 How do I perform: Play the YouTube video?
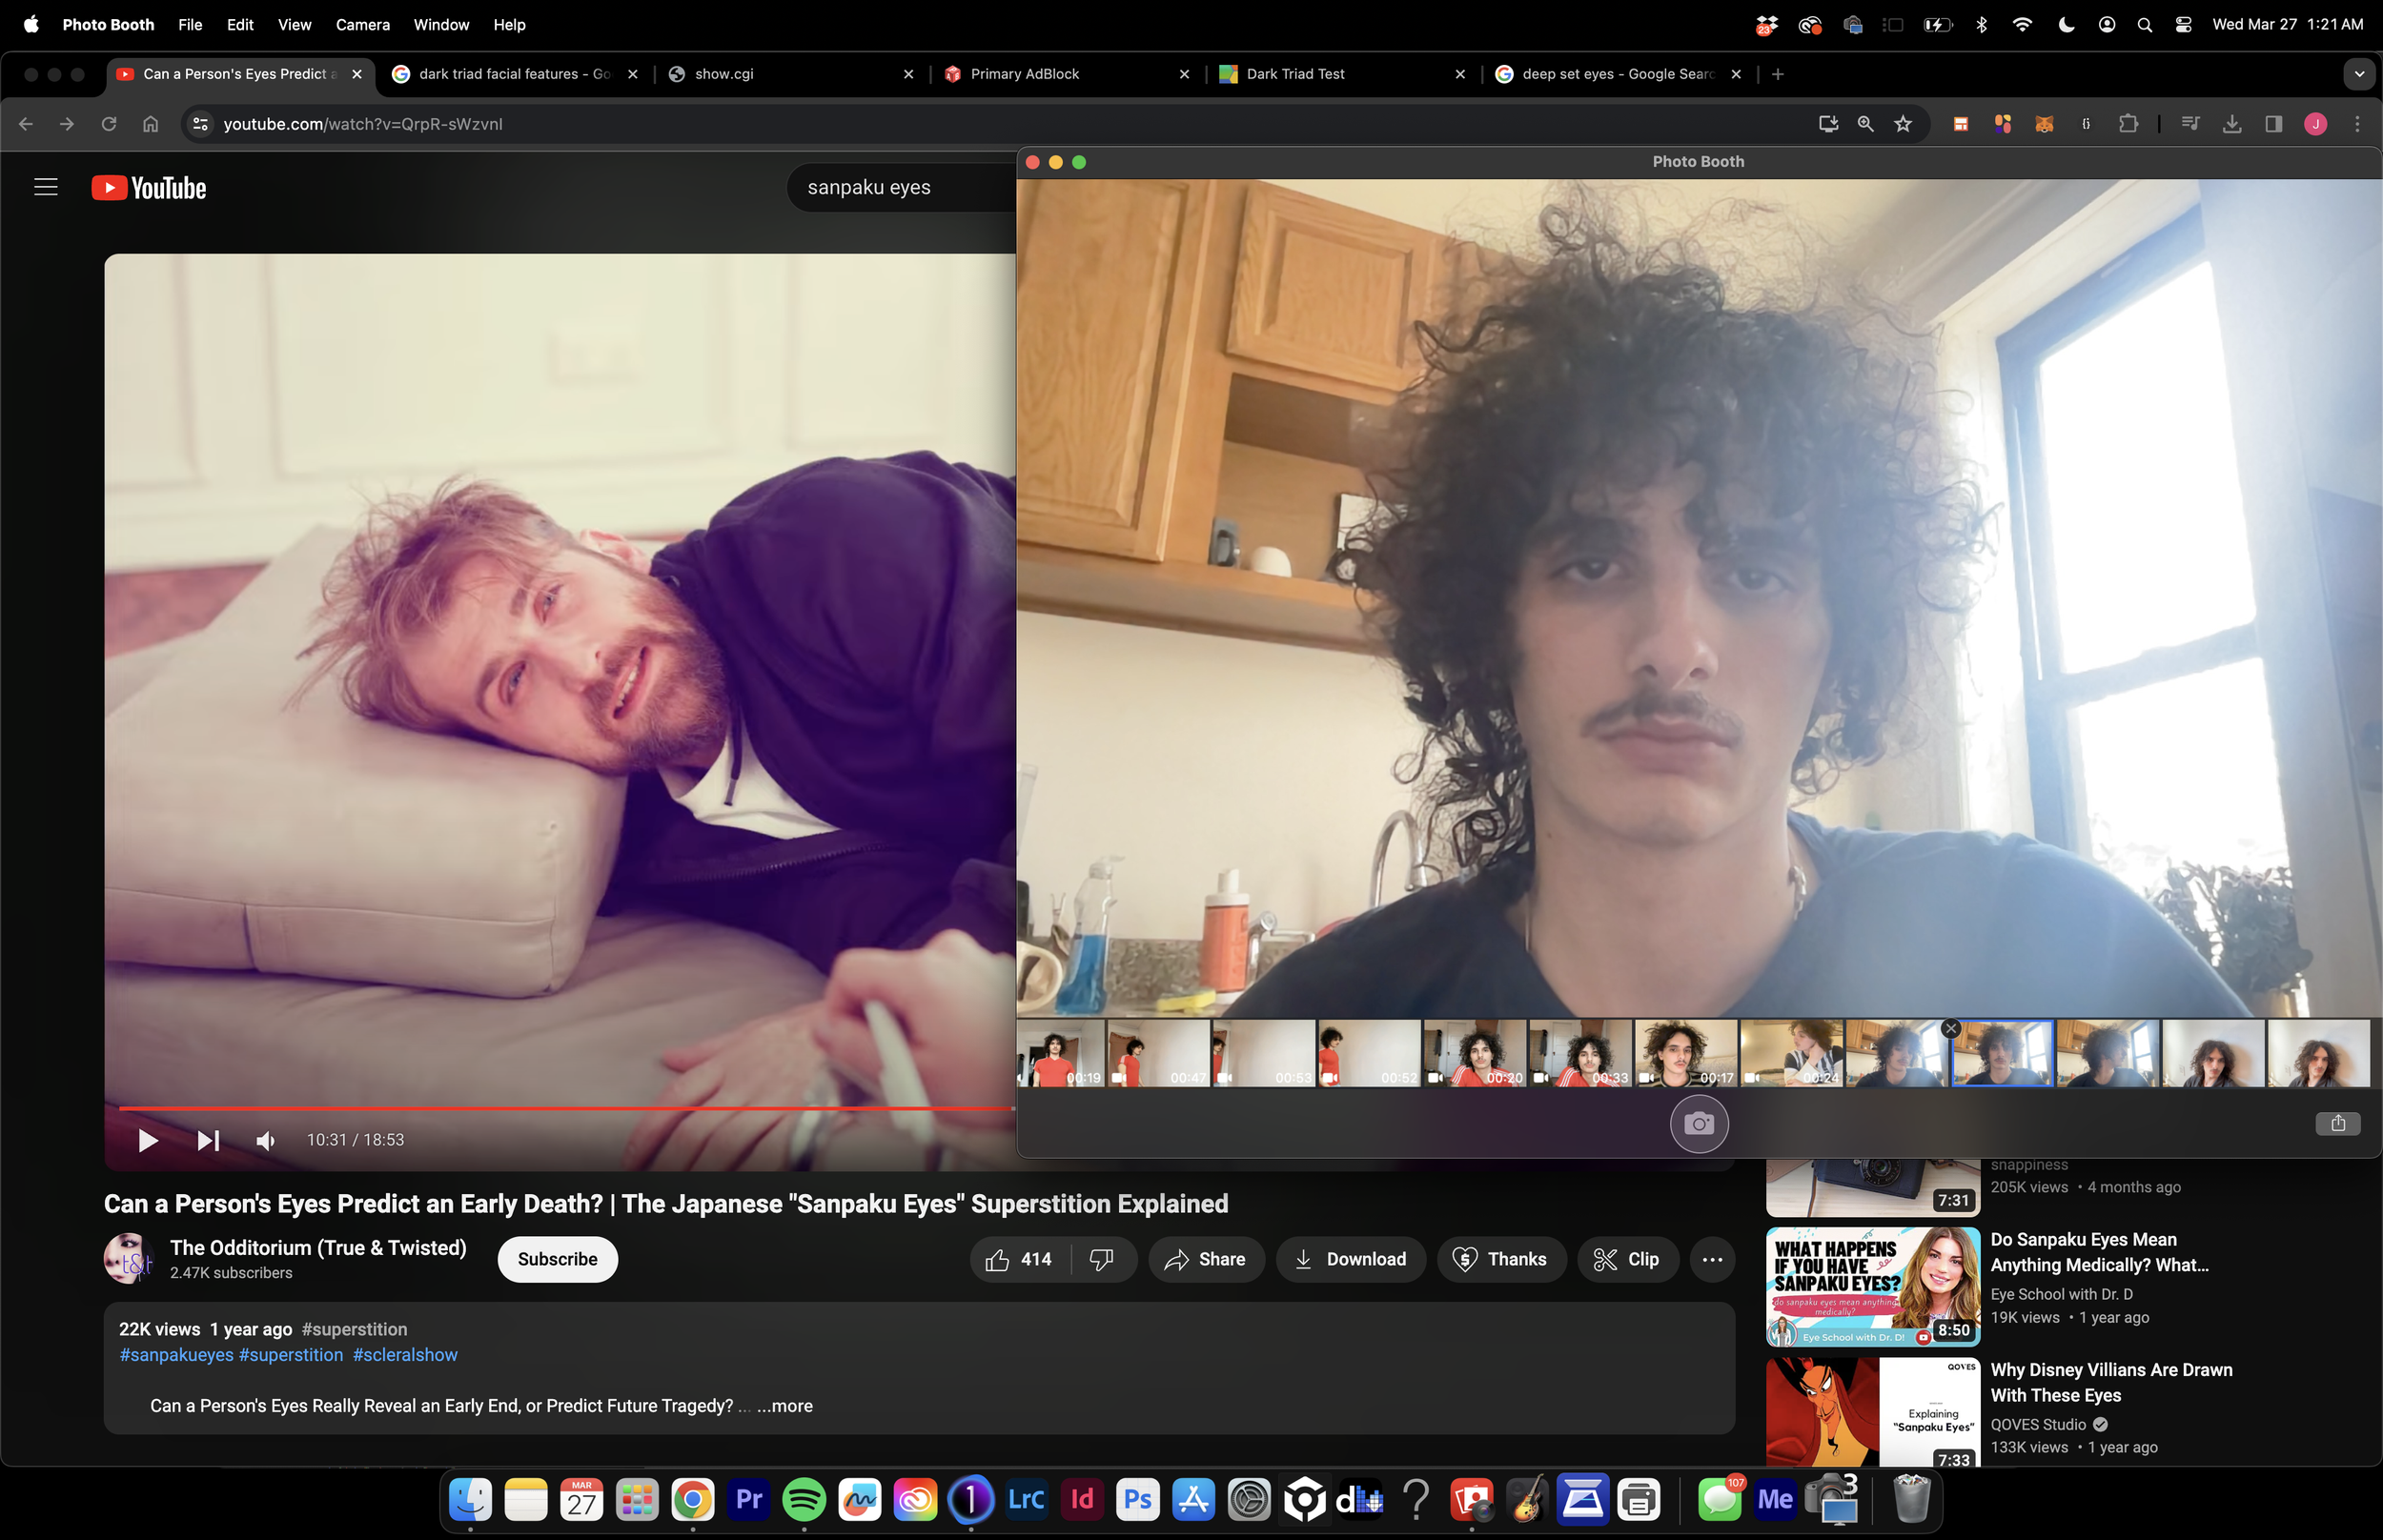[148, 1140]
